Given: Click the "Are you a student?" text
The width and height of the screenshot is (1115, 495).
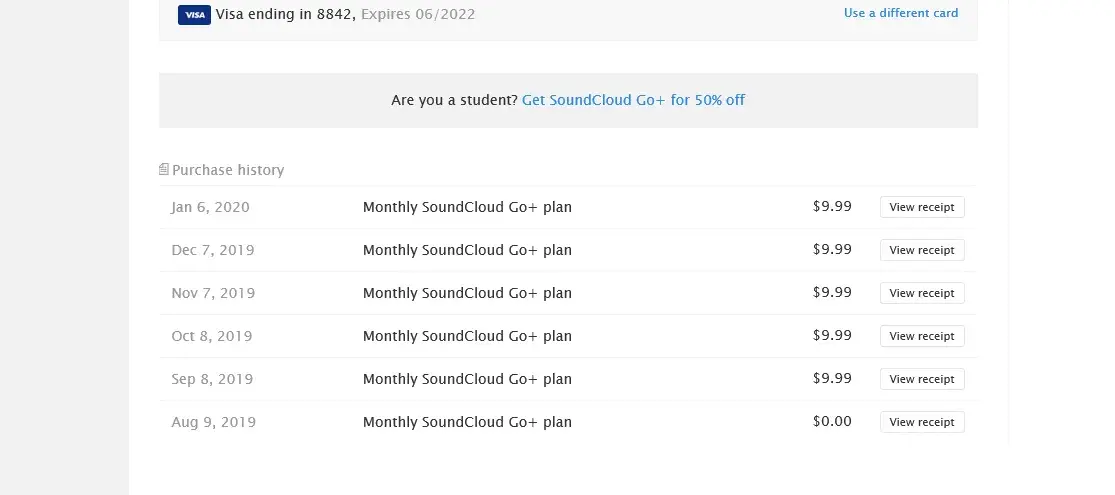Looking at the screenshot, I should pos(454,100).
